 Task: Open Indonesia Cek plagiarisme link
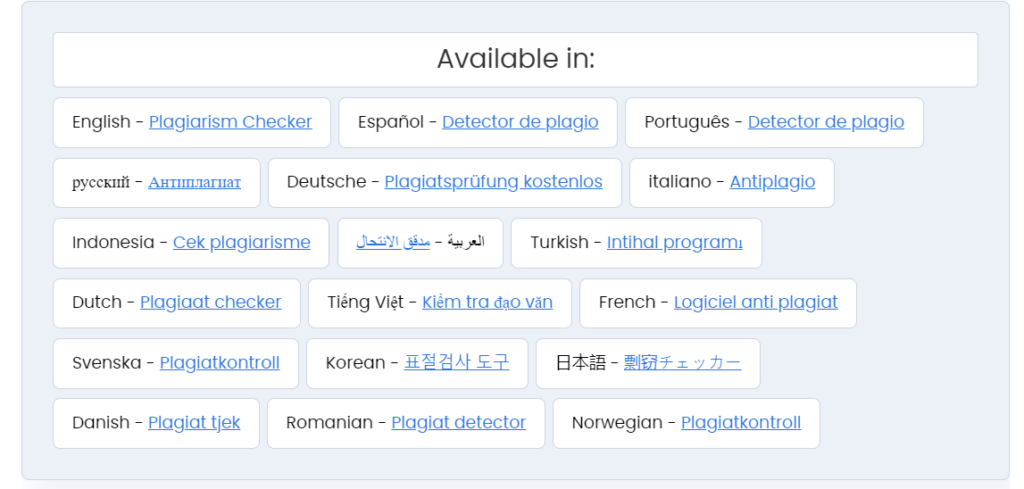(x=241, y=242)
